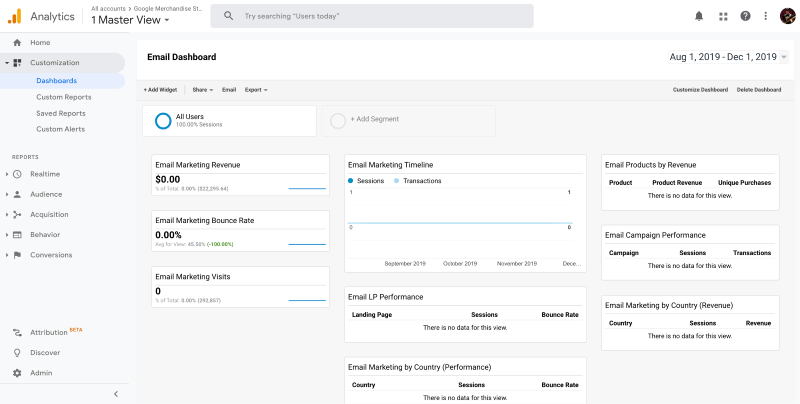The image size is (800, 404).
Task: Click Email Marketing by Country (Performance) title
Action: pyautogui.click(x=419, y=367)
